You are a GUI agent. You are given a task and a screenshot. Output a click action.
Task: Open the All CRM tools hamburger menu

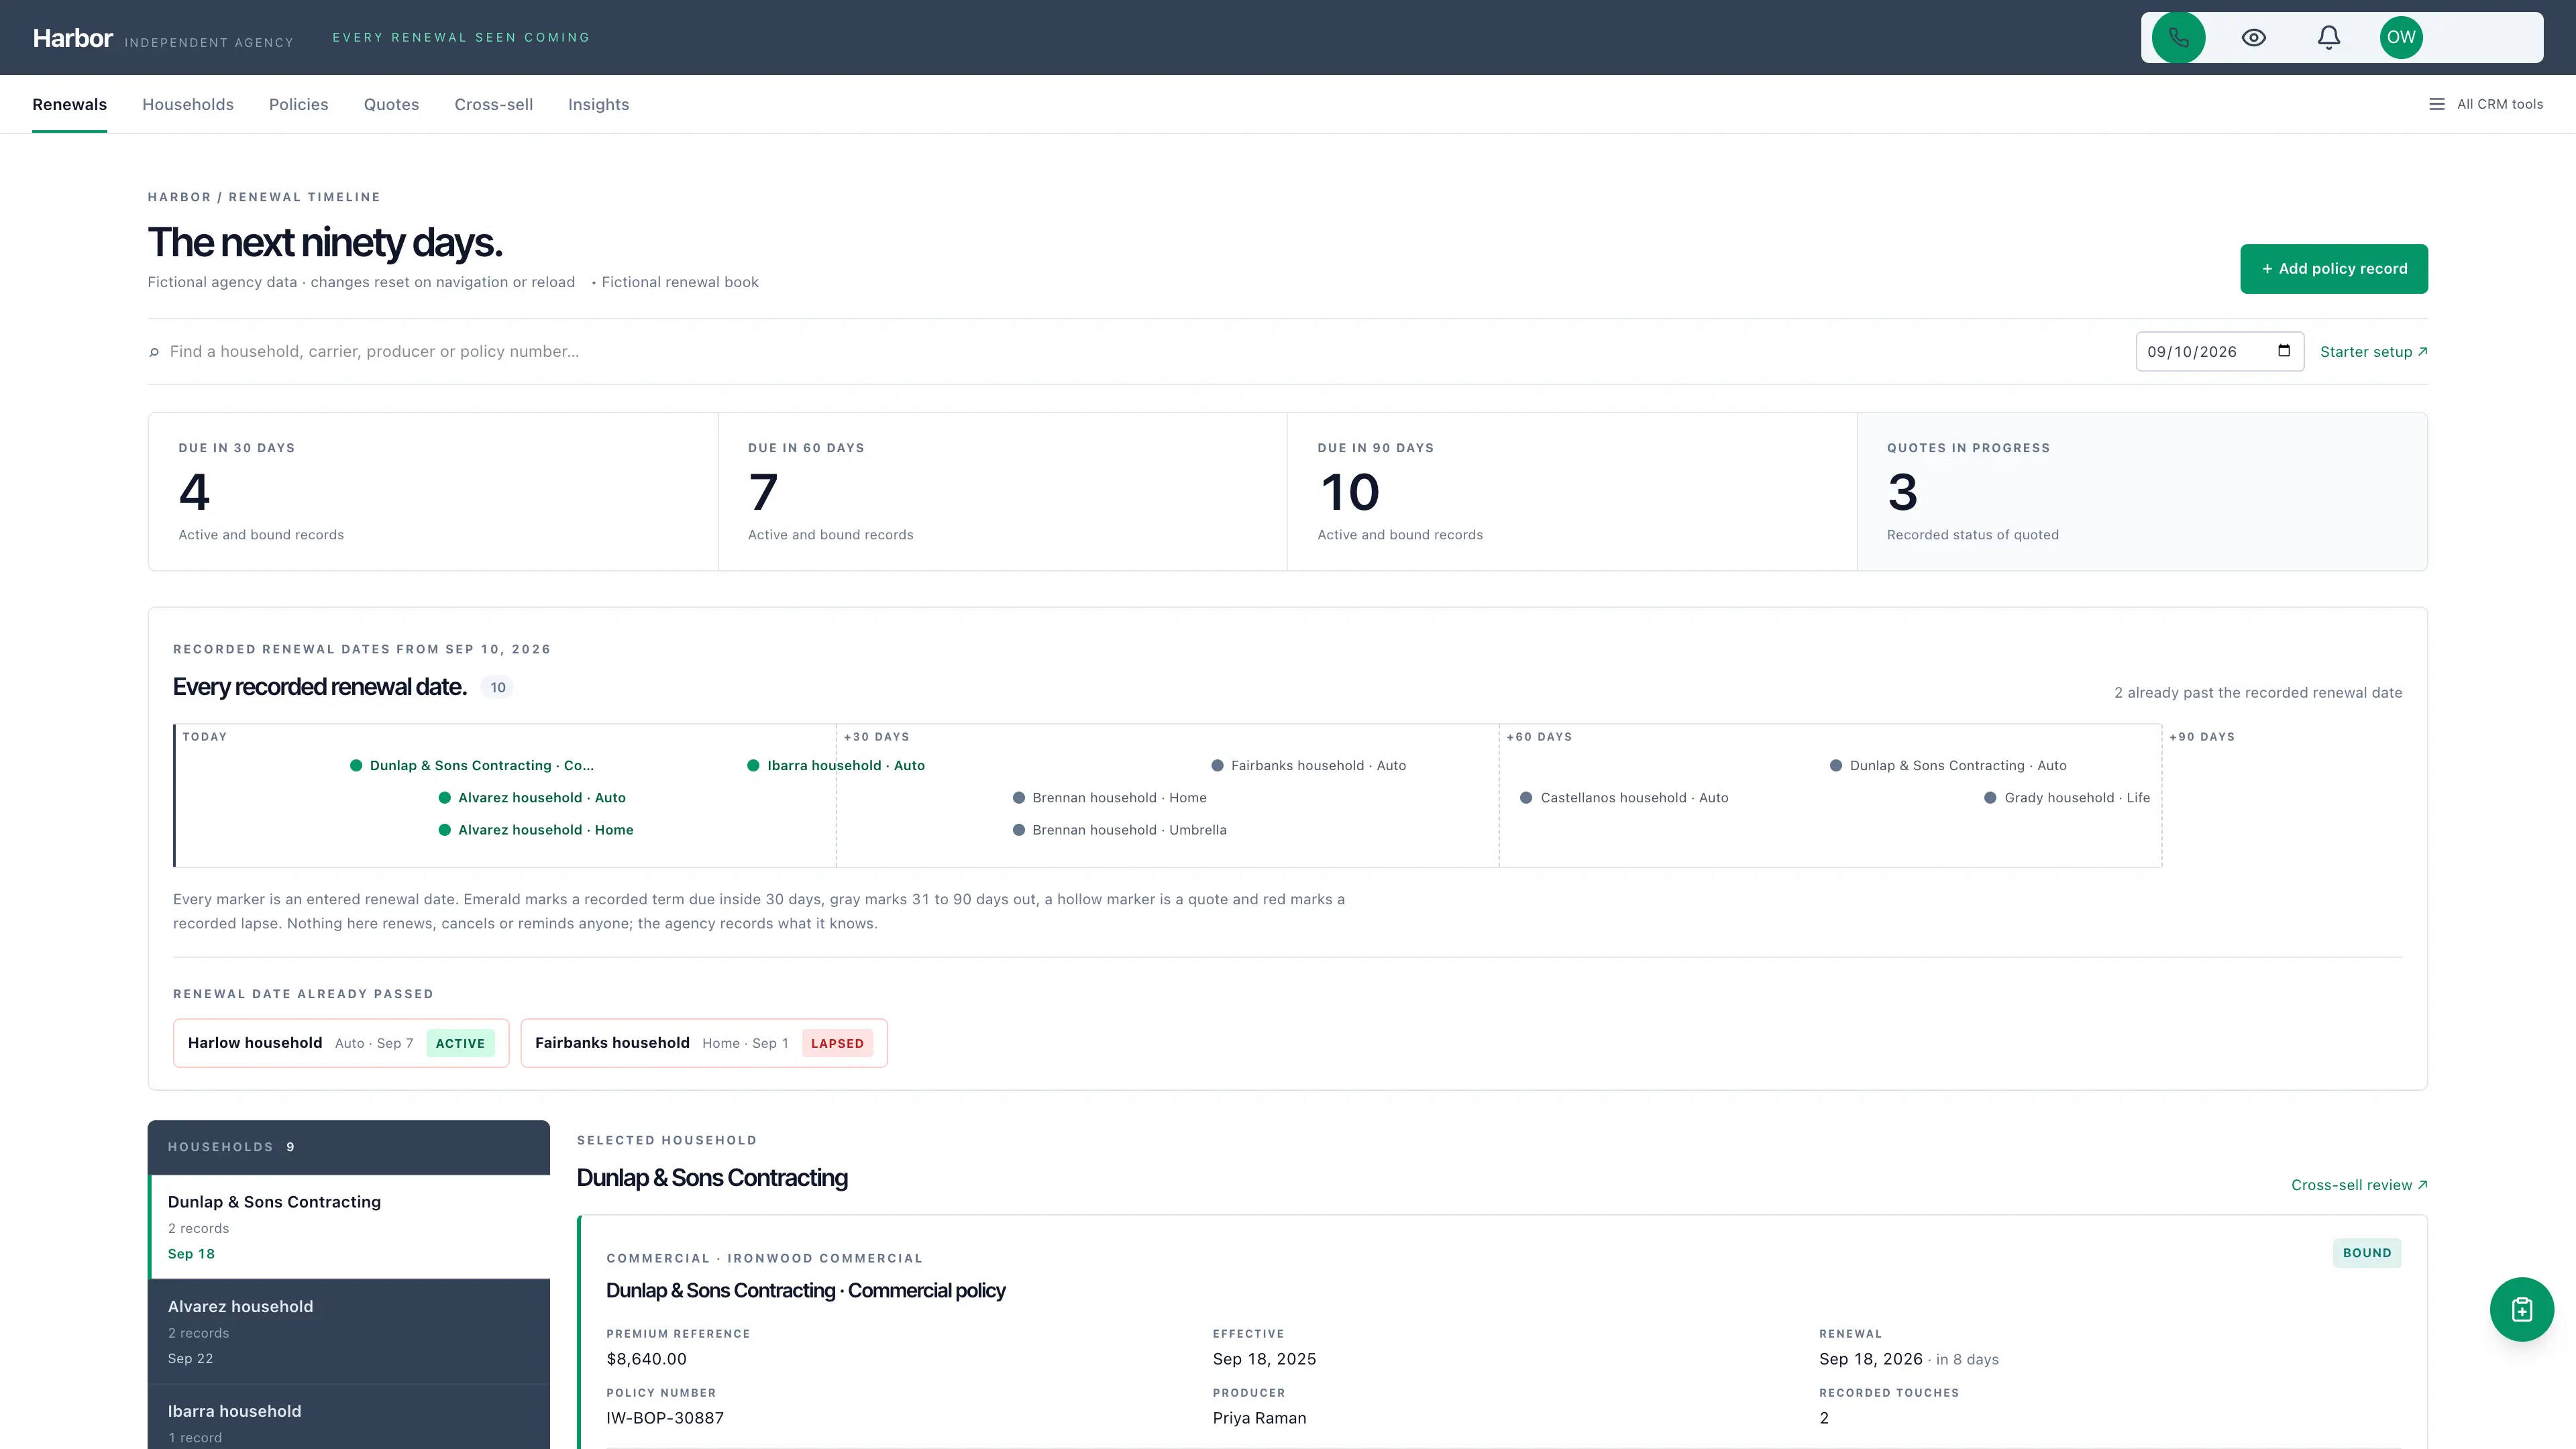tap(2486, 104)
